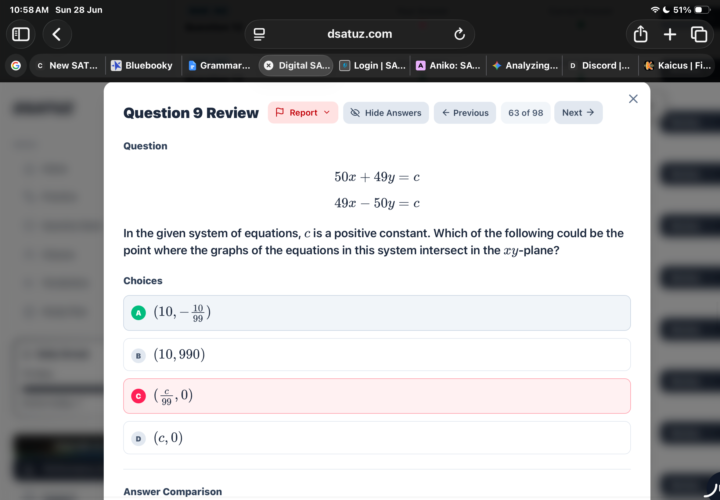Switch to the Login | SA... tab
Screen dimensions: 720x500
point(373,66)
